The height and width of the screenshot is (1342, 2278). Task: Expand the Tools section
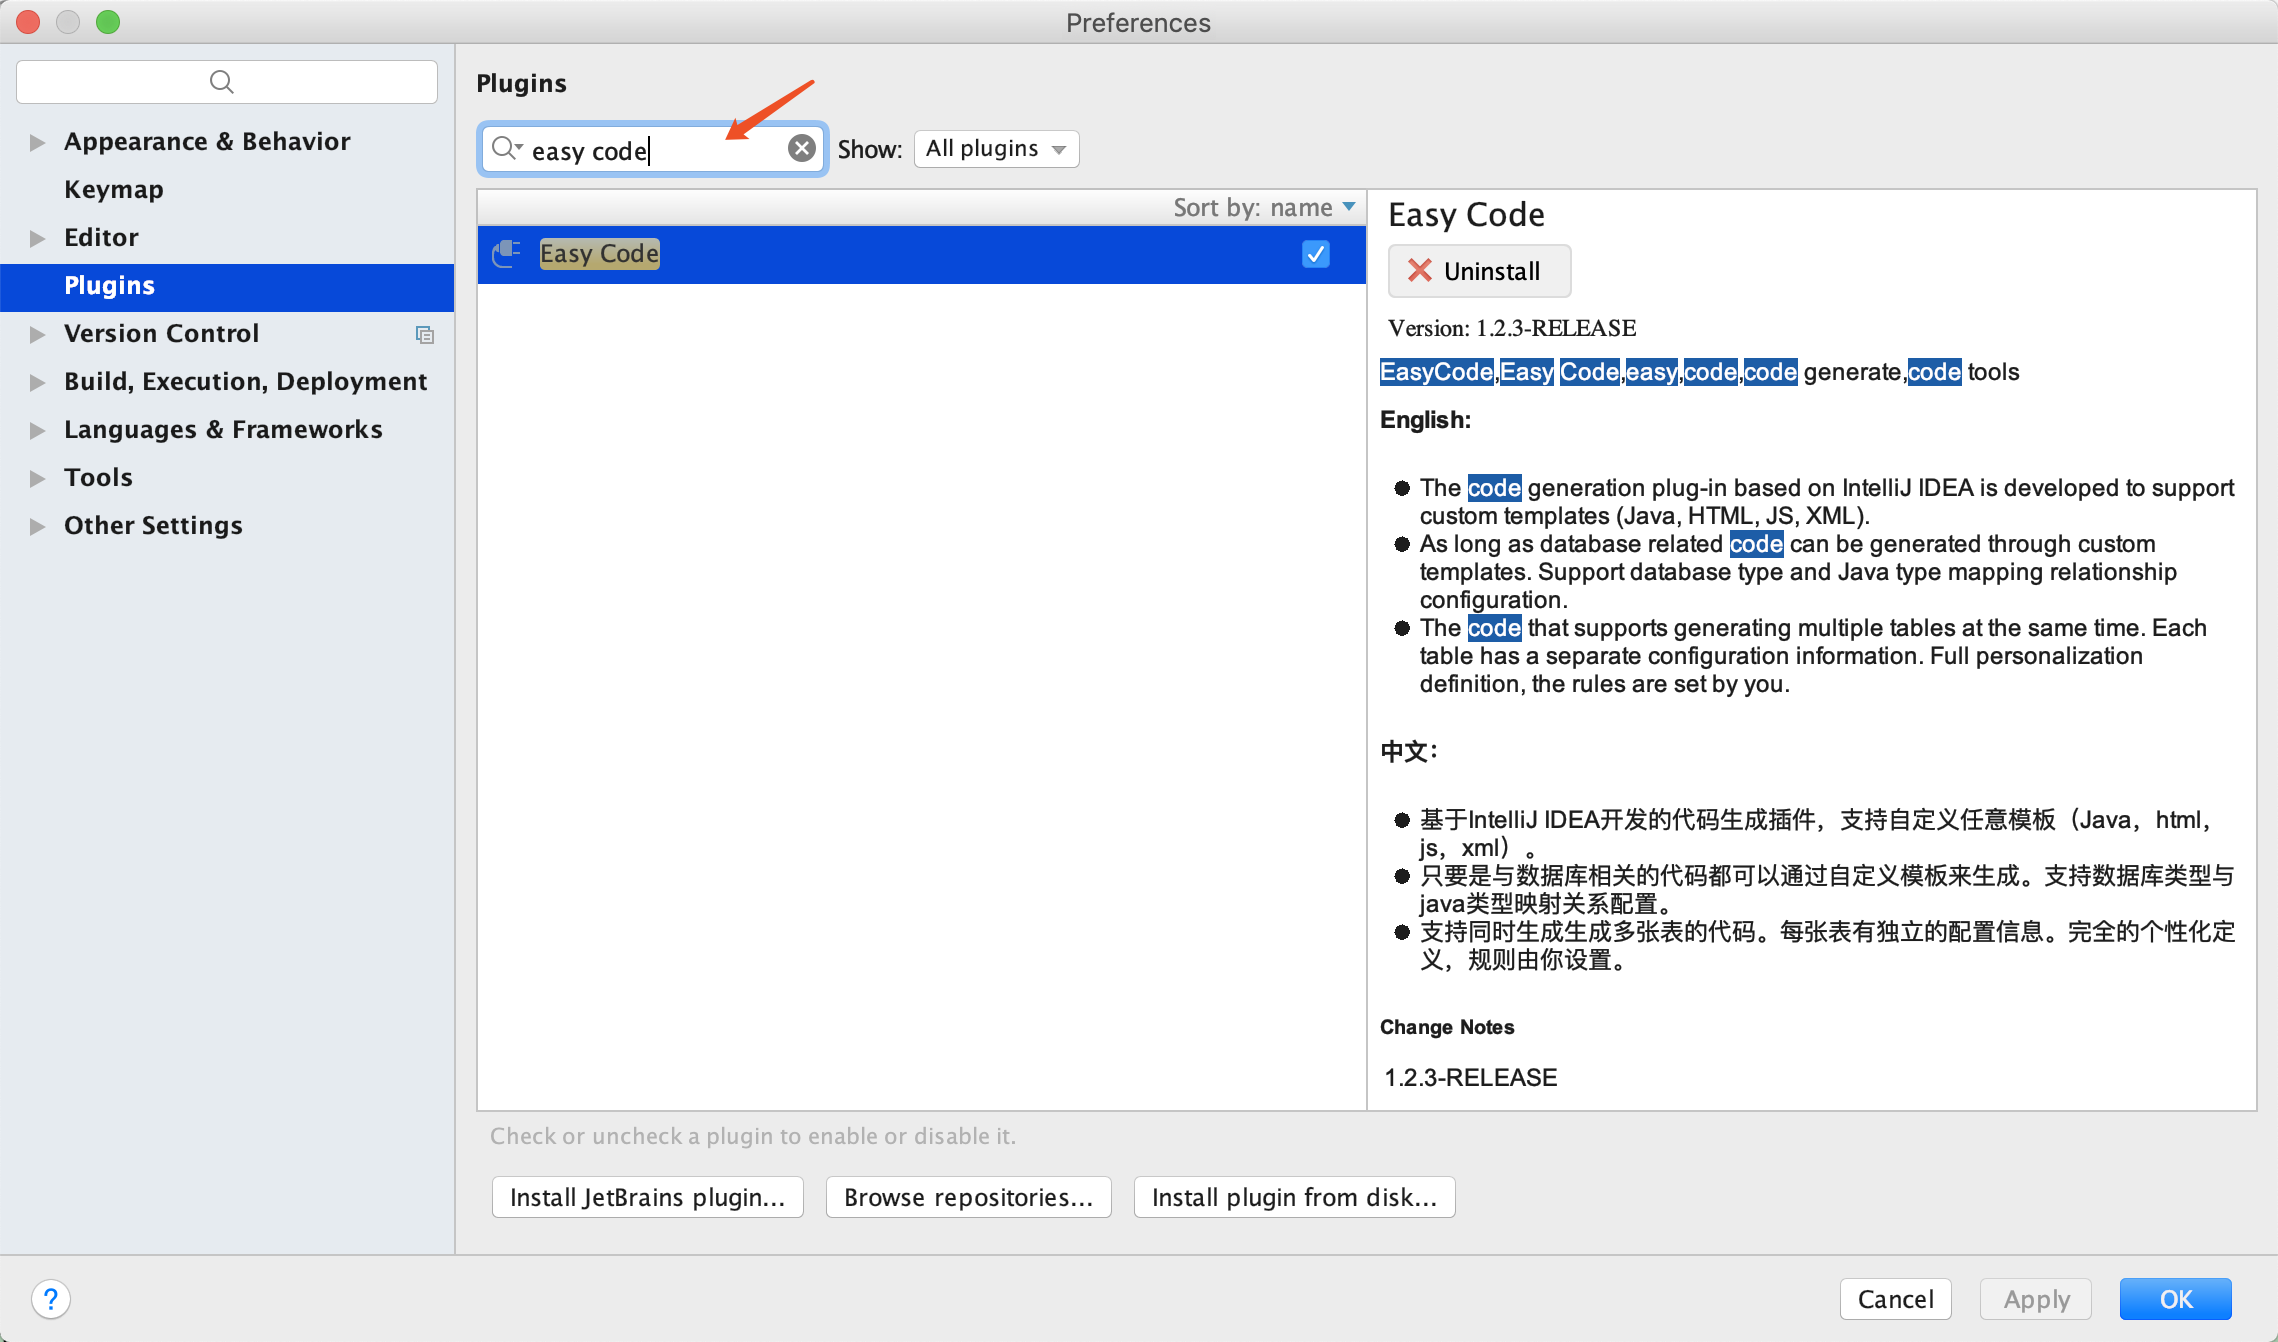pyautogui.click(x=37, y=477)
